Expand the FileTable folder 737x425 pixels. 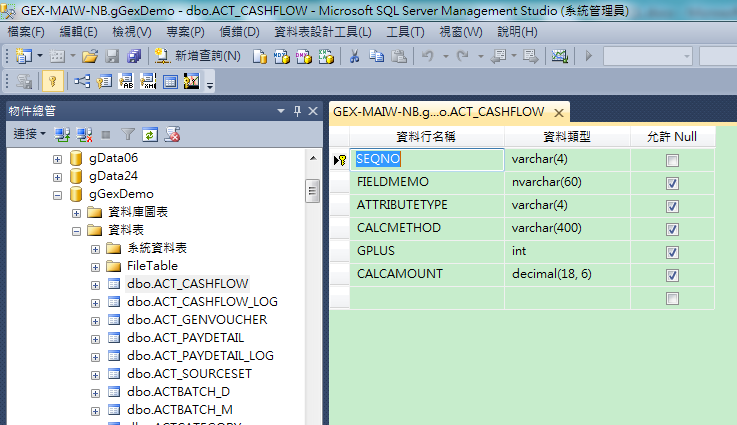[x=95, y=267]
